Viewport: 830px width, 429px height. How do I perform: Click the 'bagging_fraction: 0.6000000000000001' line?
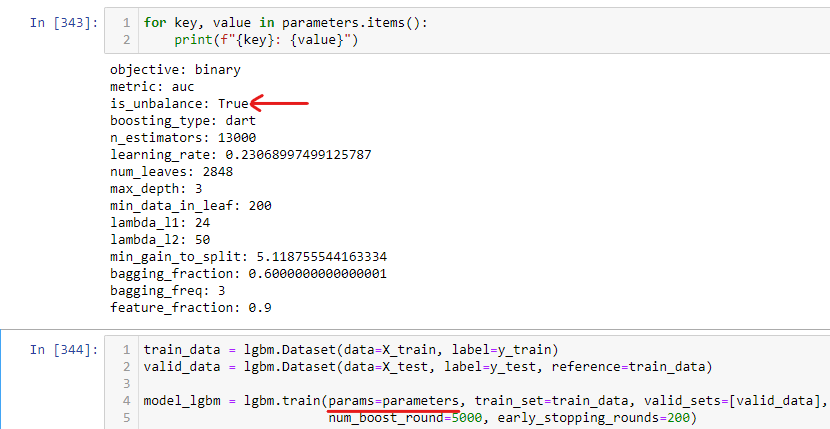coord(248,274)
